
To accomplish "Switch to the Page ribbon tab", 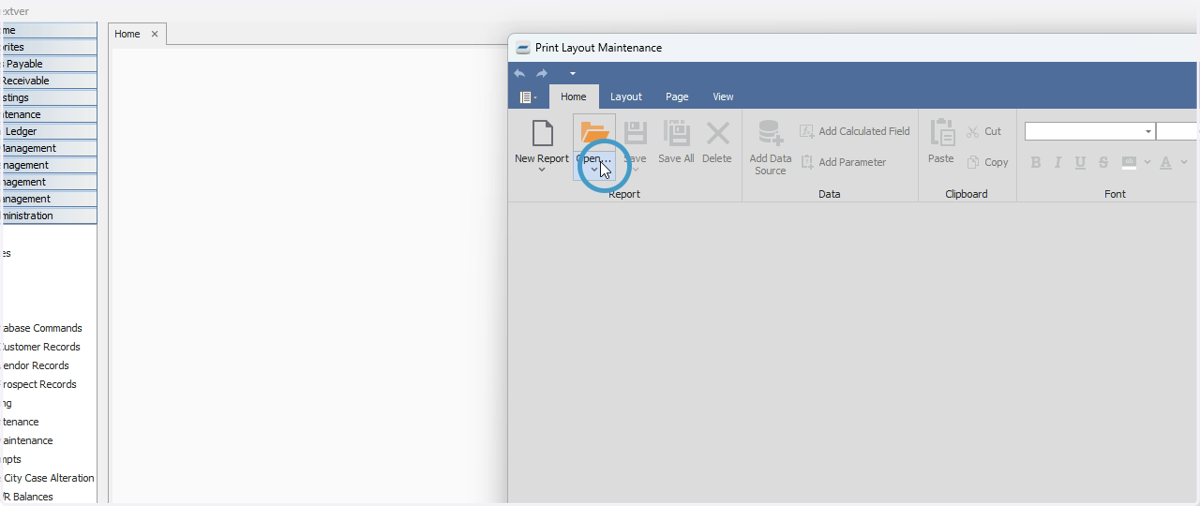I will click(x=677, y=97).
